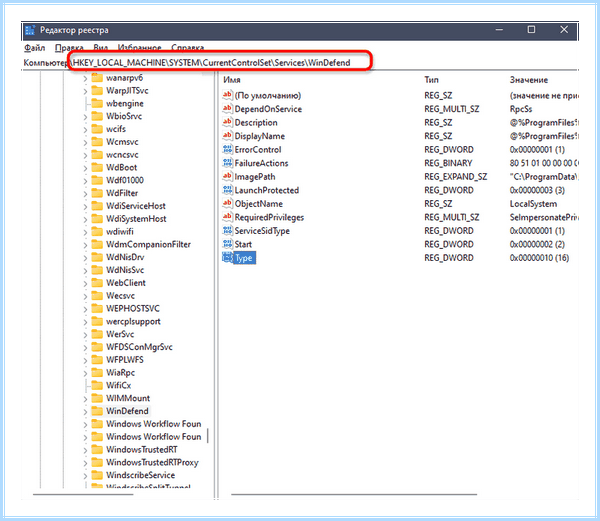Expand the WEPHOSTSVC key arrow

[85, 309]
